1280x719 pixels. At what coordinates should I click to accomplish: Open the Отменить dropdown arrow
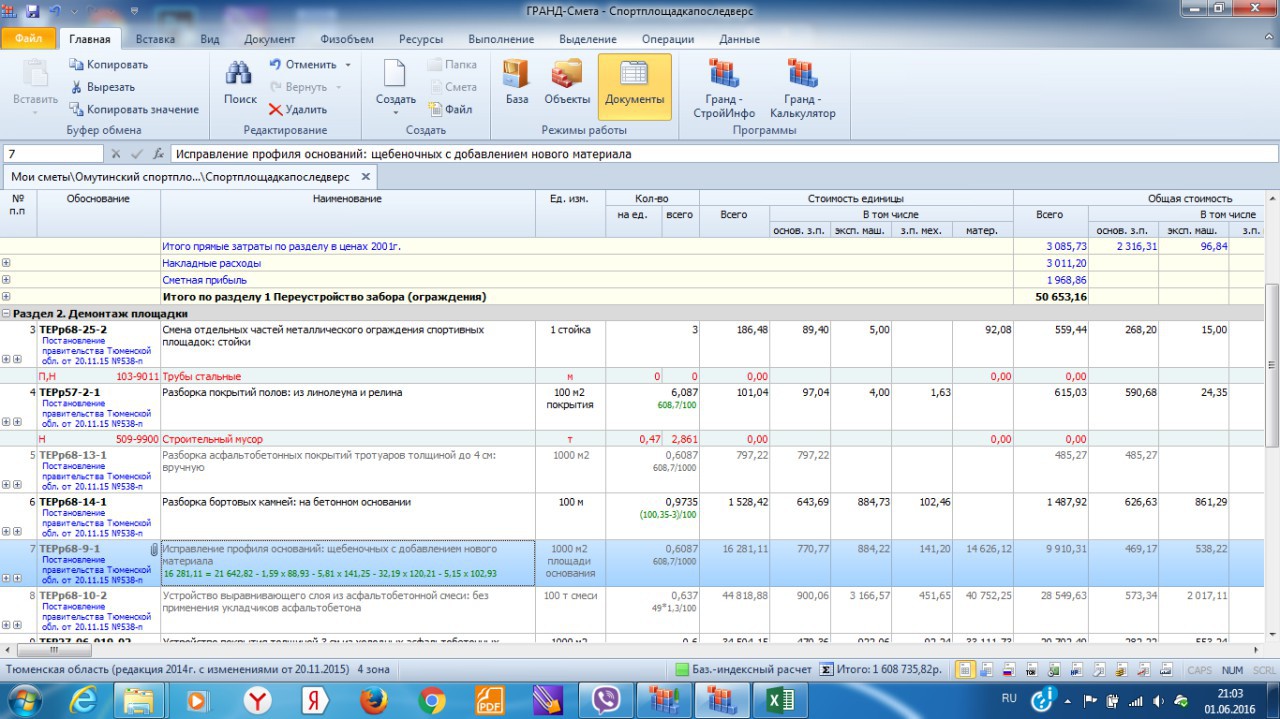[x=348, y=65]
